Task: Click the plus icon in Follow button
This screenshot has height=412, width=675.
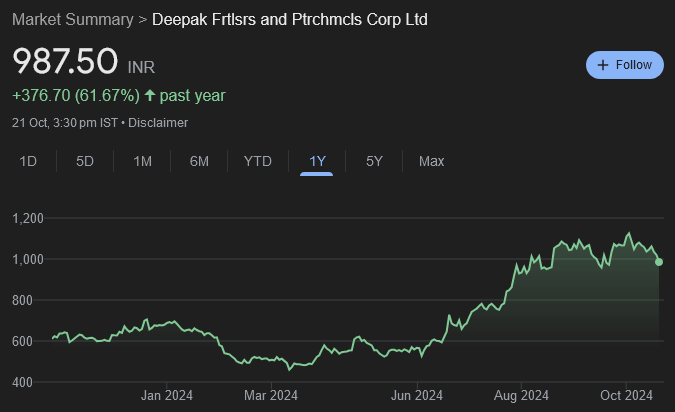Action: tap(603, 65)
